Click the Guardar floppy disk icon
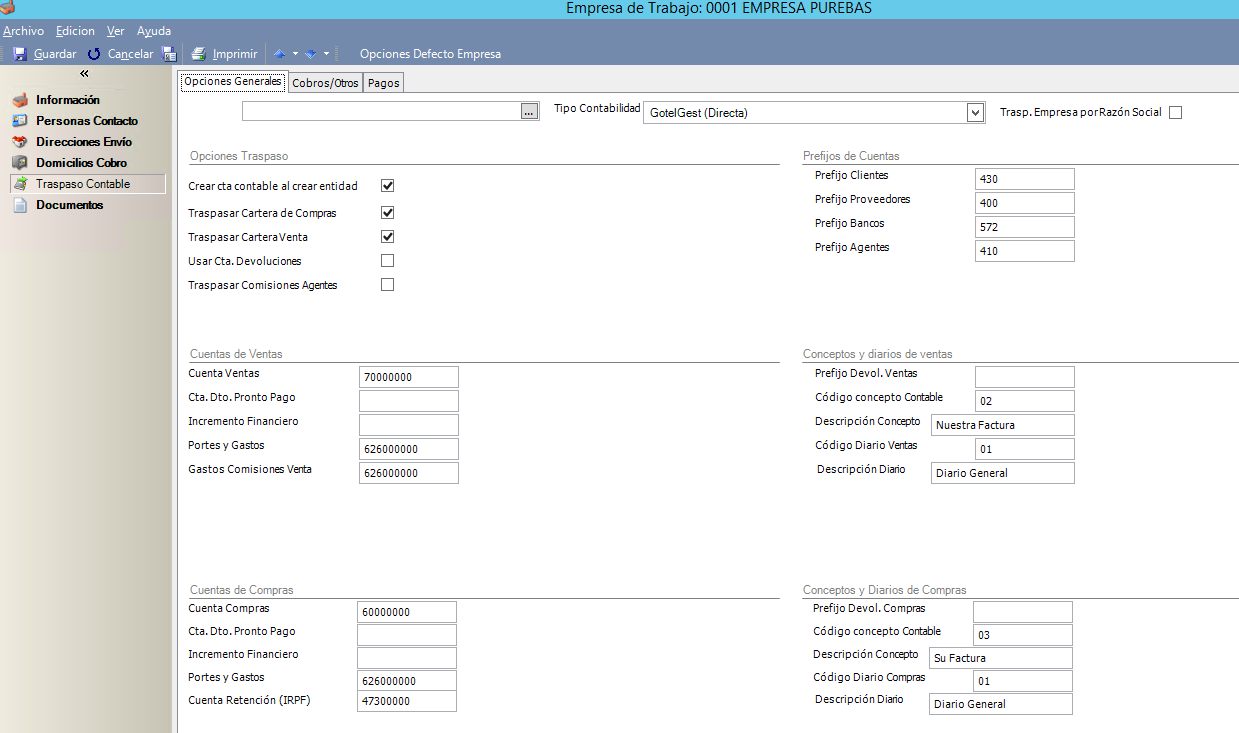This screenshot has height=733, width=1239. 20,54
